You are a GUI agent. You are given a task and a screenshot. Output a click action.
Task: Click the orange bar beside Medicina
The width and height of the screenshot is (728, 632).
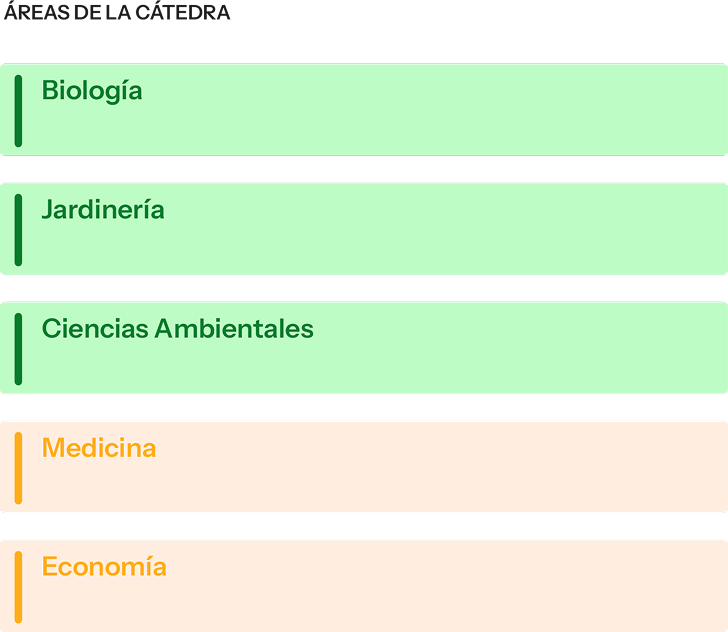tap(18, 468)
